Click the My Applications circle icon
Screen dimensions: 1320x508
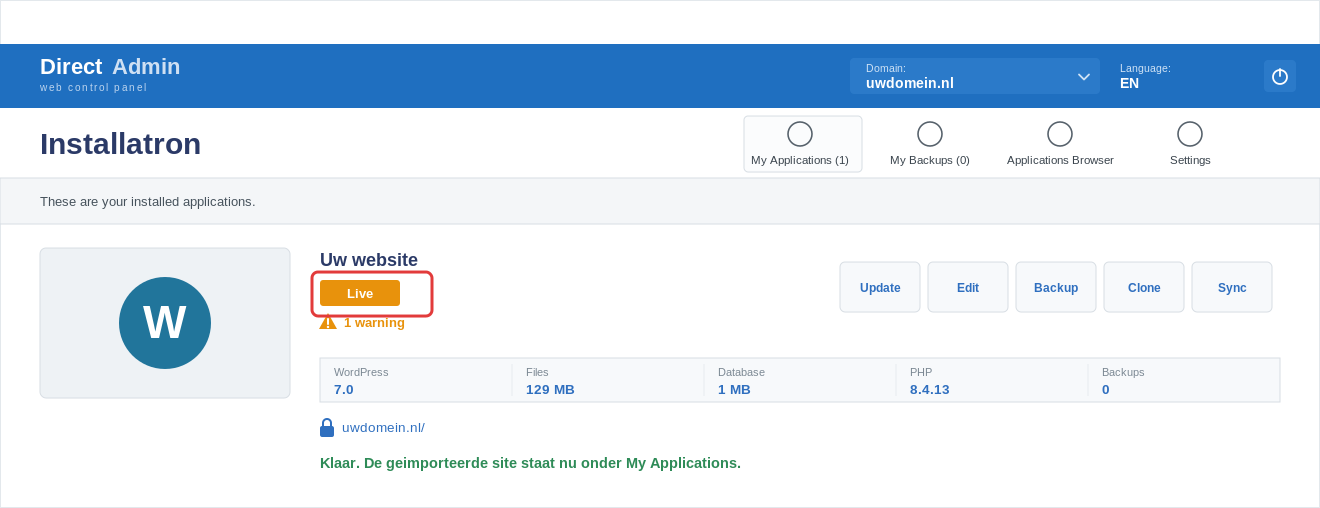(x=800, y=134)
